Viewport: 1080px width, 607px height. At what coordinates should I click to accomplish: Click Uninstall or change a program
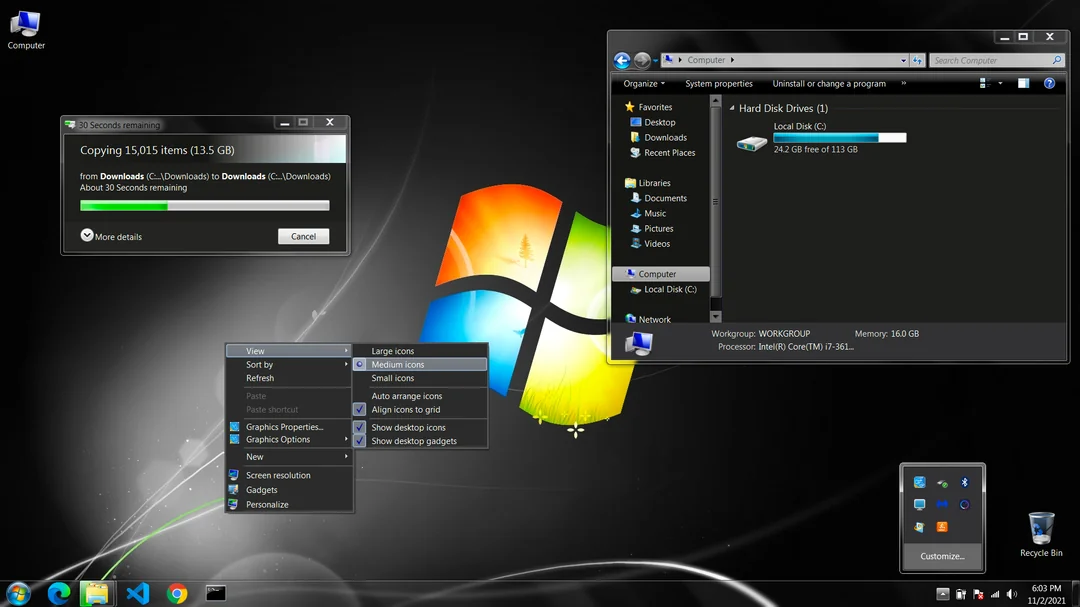(x=829, y=83)
